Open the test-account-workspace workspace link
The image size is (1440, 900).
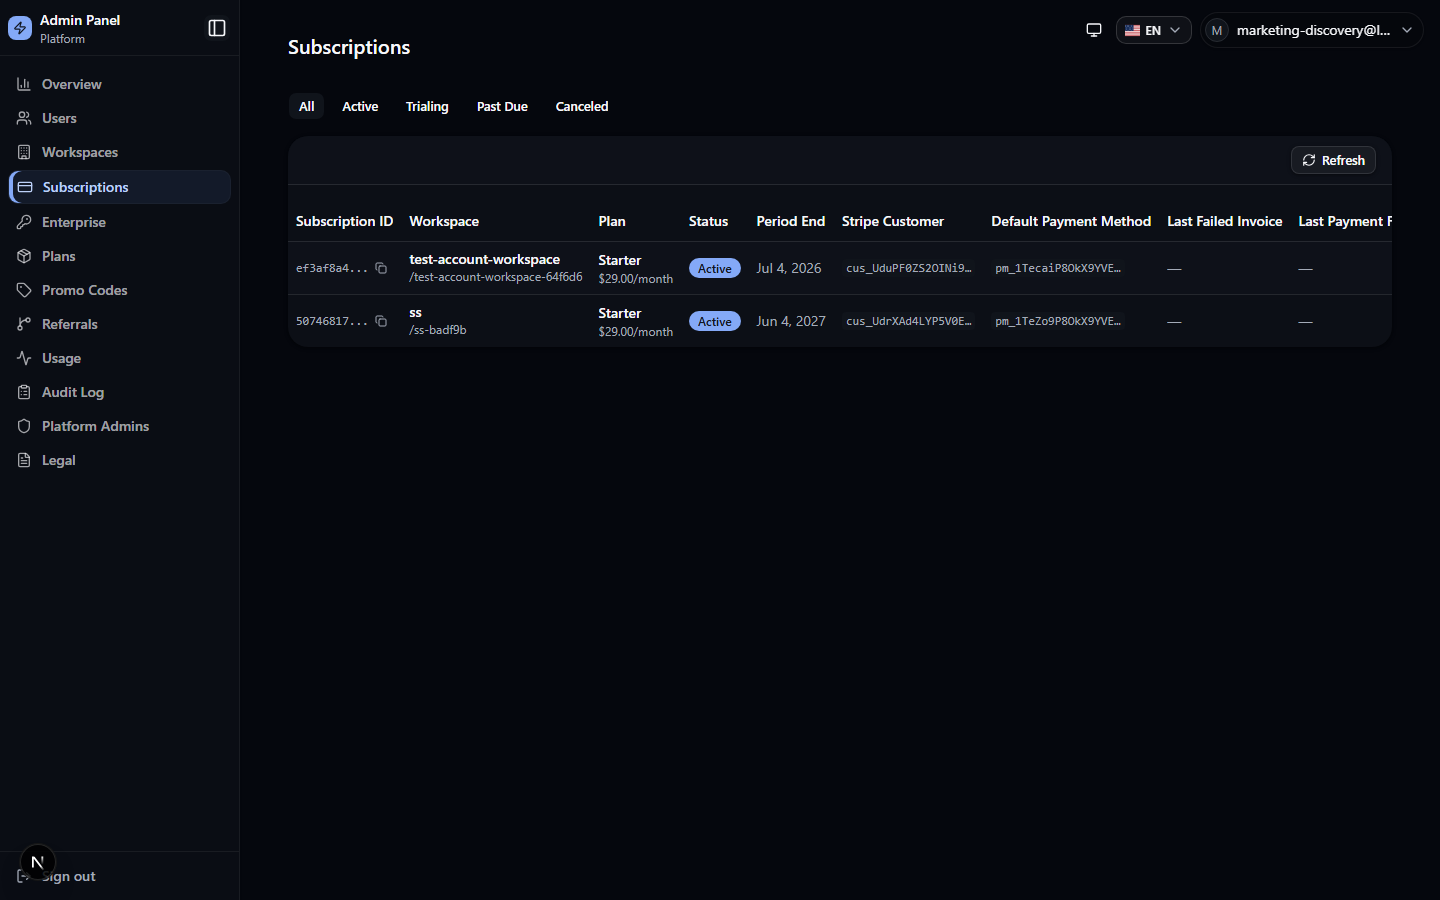tap(484, 259)
